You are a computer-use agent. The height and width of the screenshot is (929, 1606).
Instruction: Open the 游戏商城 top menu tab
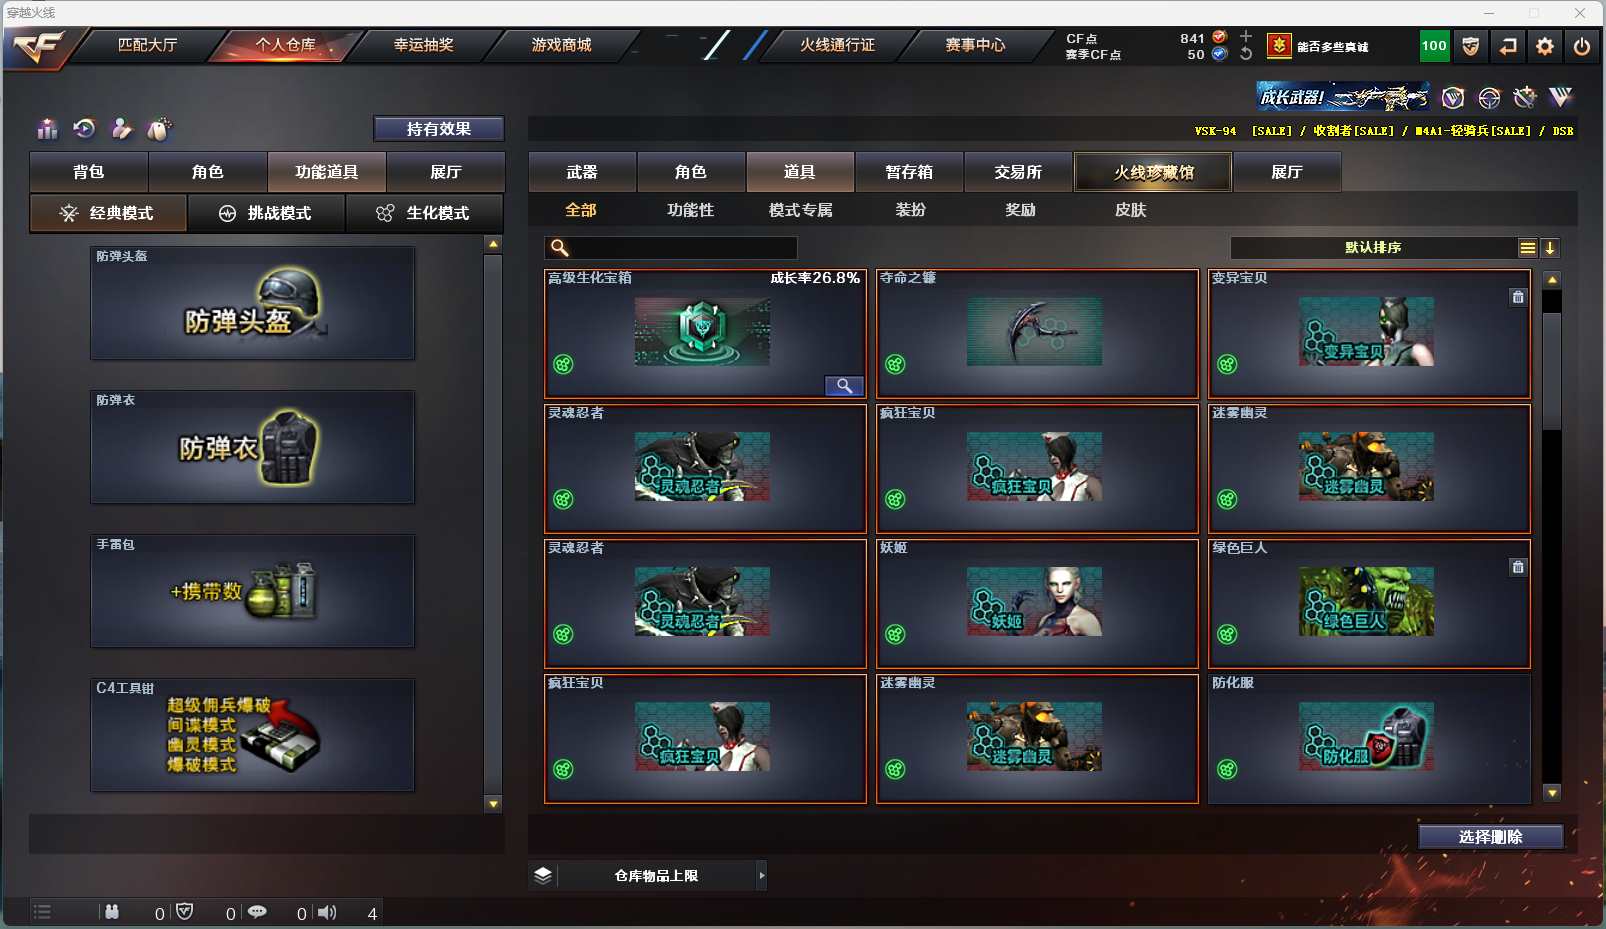point(561,45)
